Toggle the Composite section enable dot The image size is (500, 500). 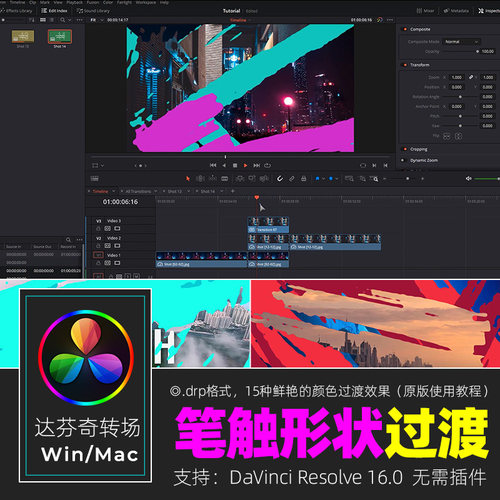tap(405, 29)
